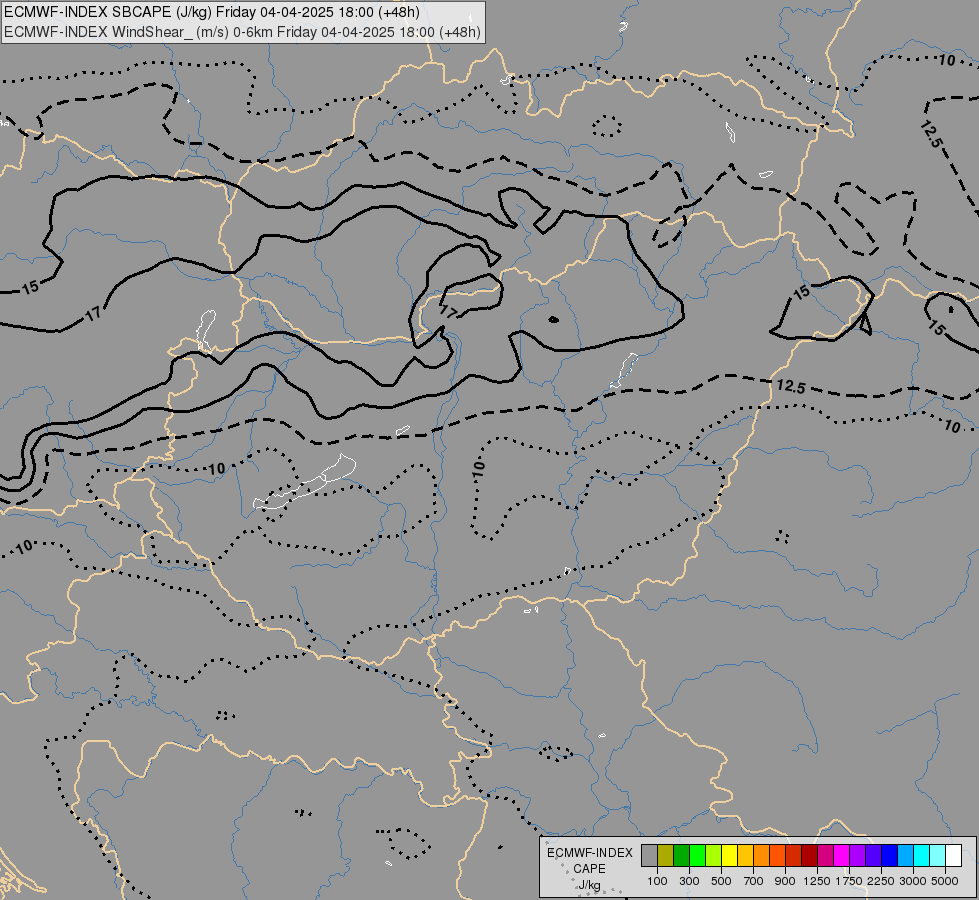
Task: Click legend value 900
Action: [785, 881]
